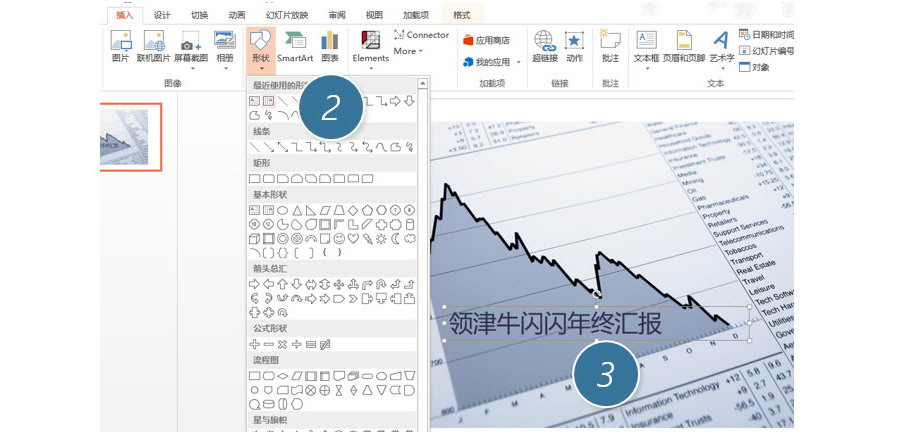Select the plain rectangle under 矩形

pyautogui.click(x=254, y=179)
